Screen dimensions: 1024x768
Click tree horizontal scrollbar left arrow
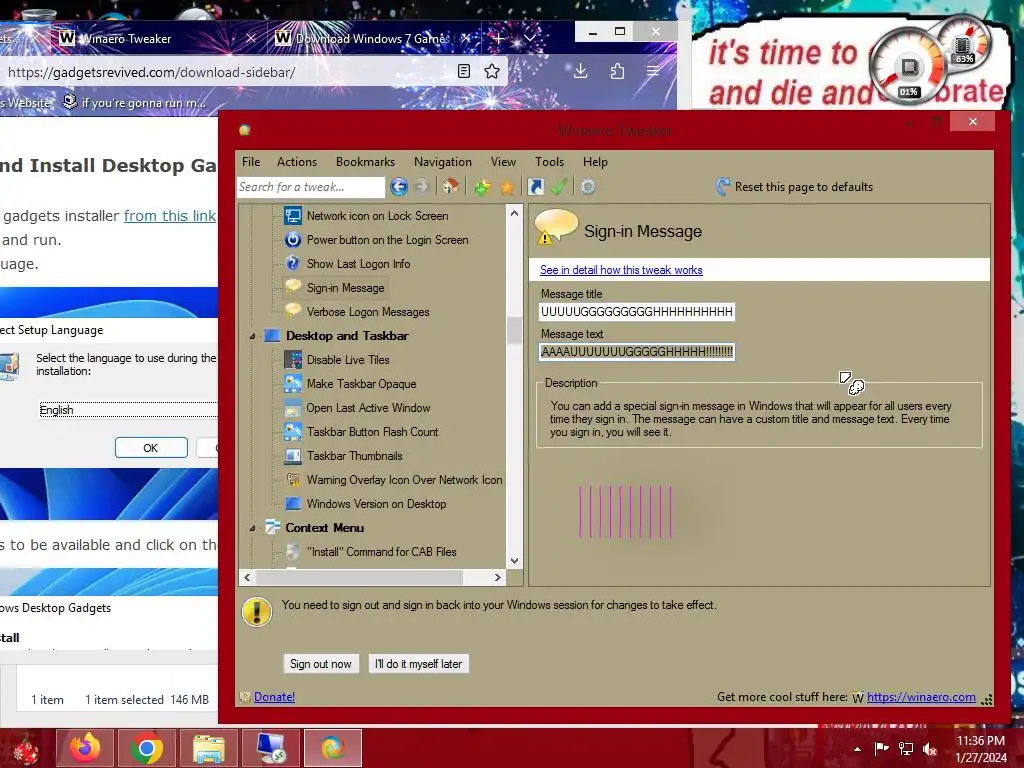click(x=247, y=577)
